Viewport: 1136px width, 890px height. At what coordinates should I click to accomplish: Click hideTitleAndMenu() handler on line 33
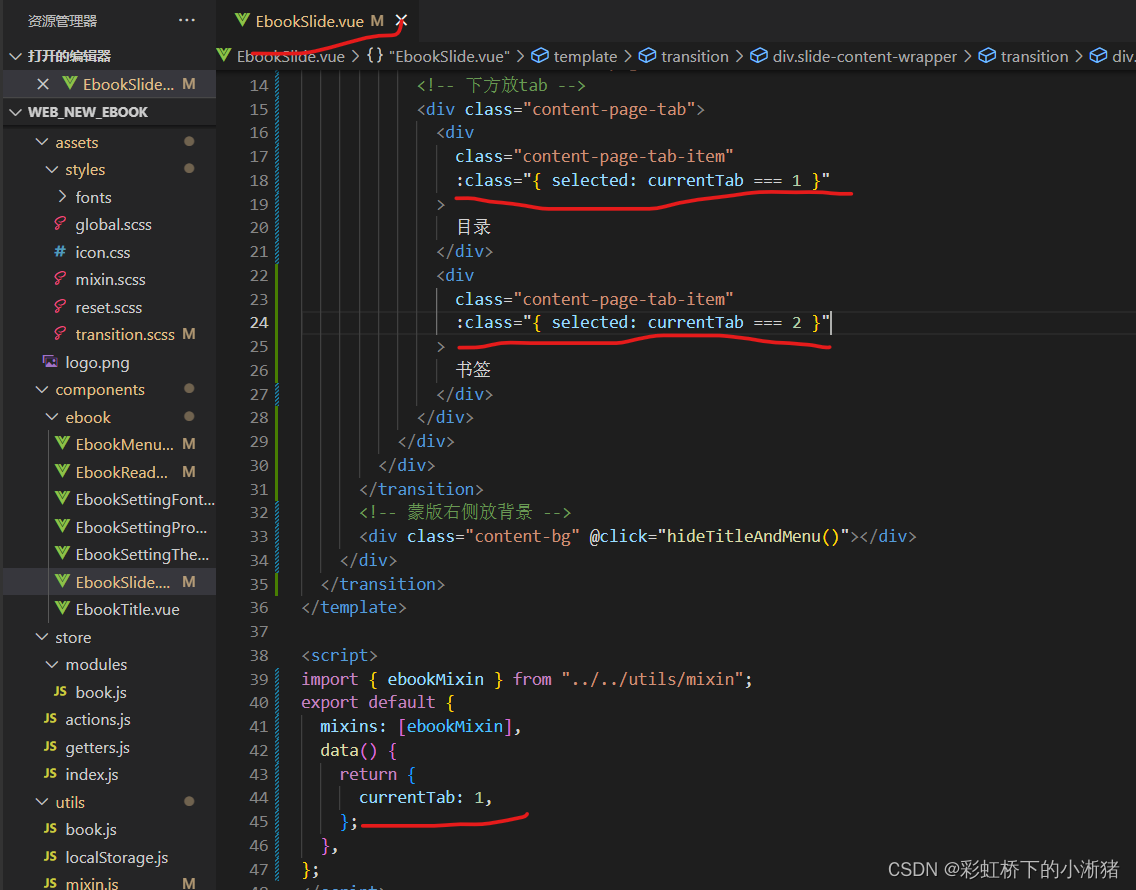click(753, 536)
